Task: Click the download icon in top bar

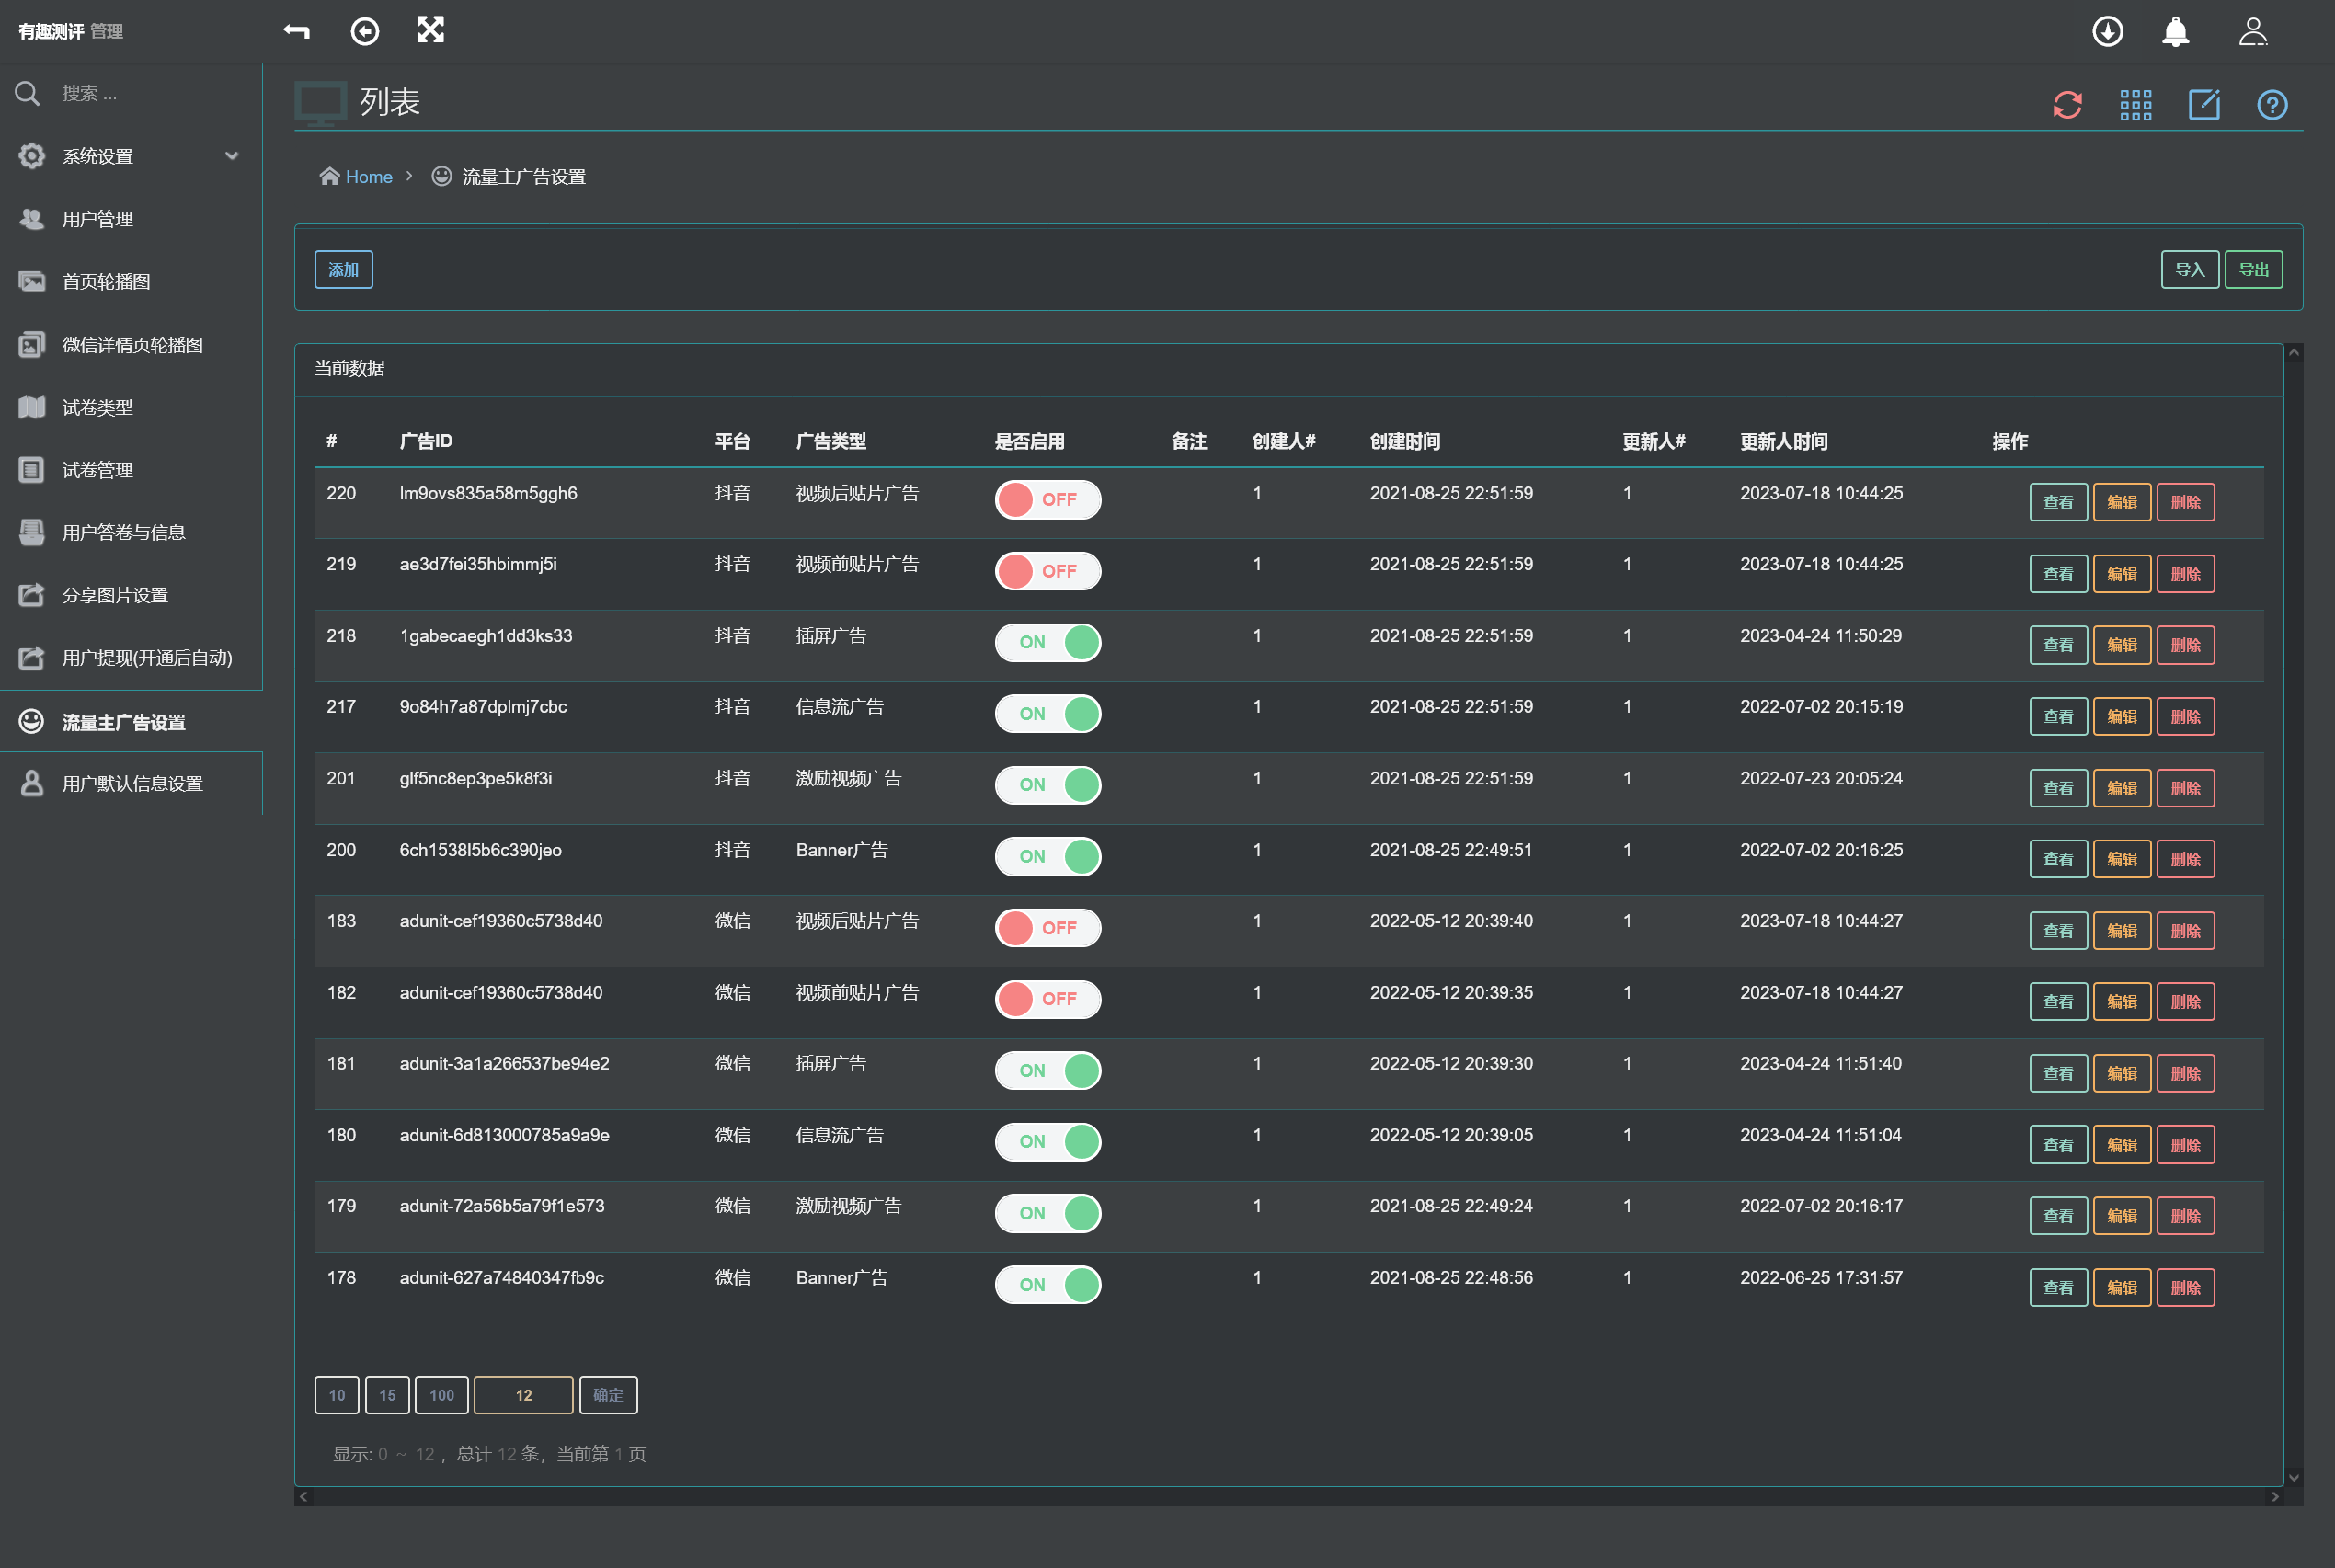Action: 2107,31
